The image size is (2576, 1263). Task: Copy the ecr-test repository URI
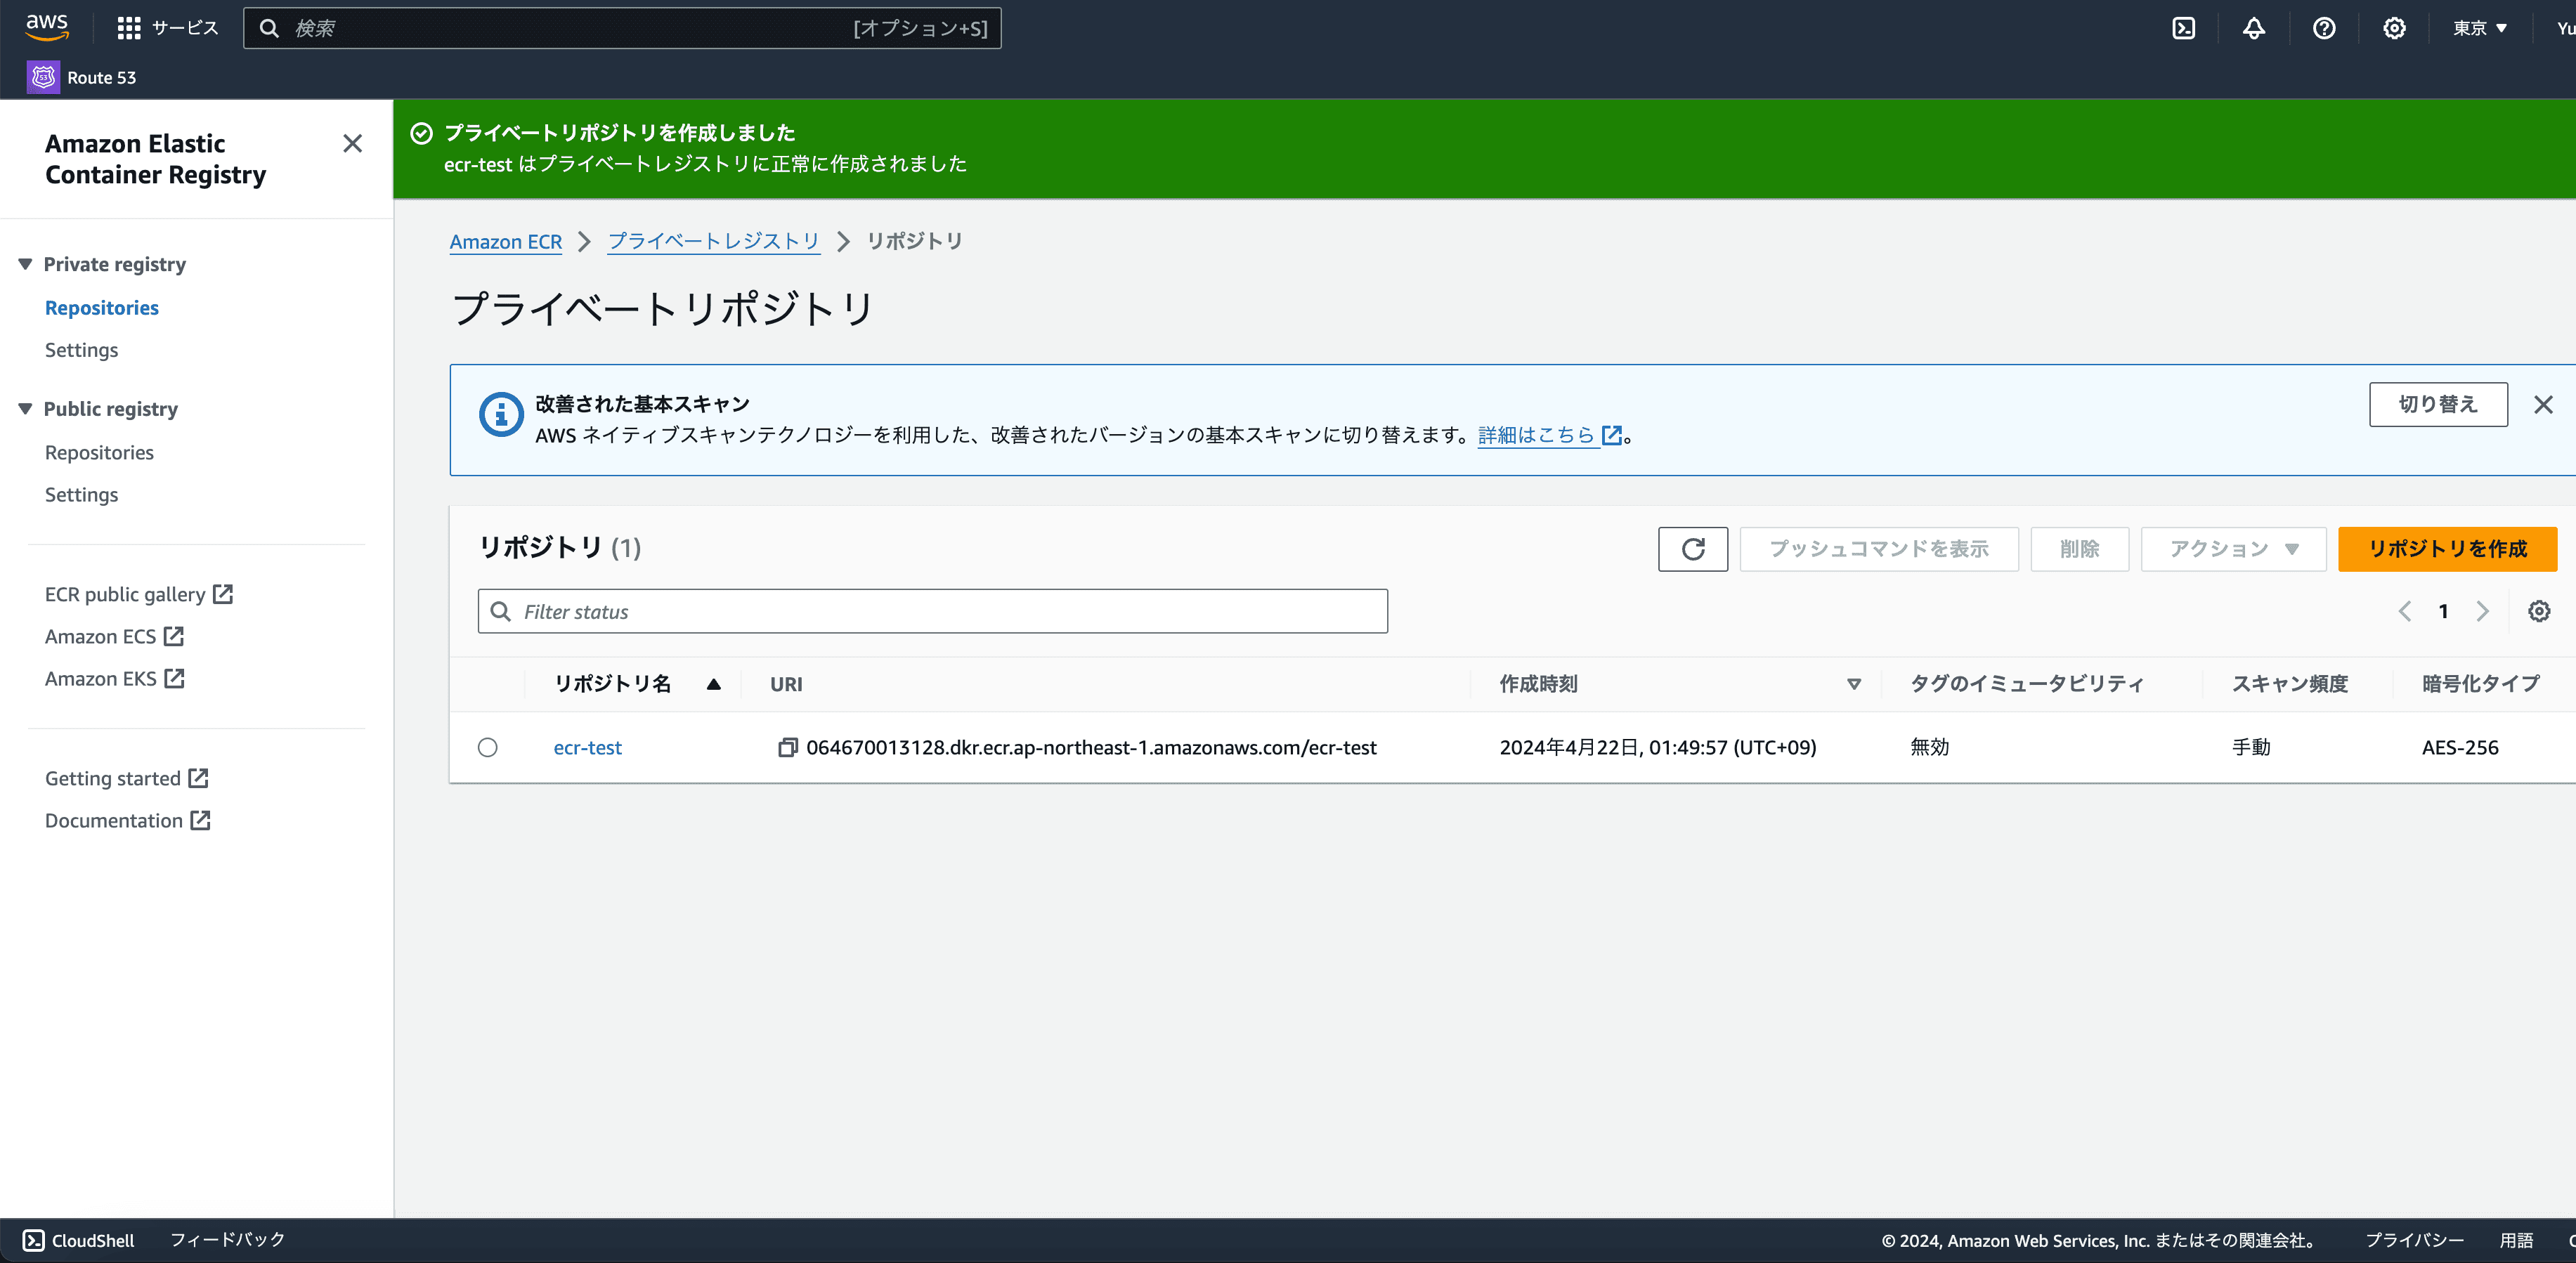coord(787,747)
